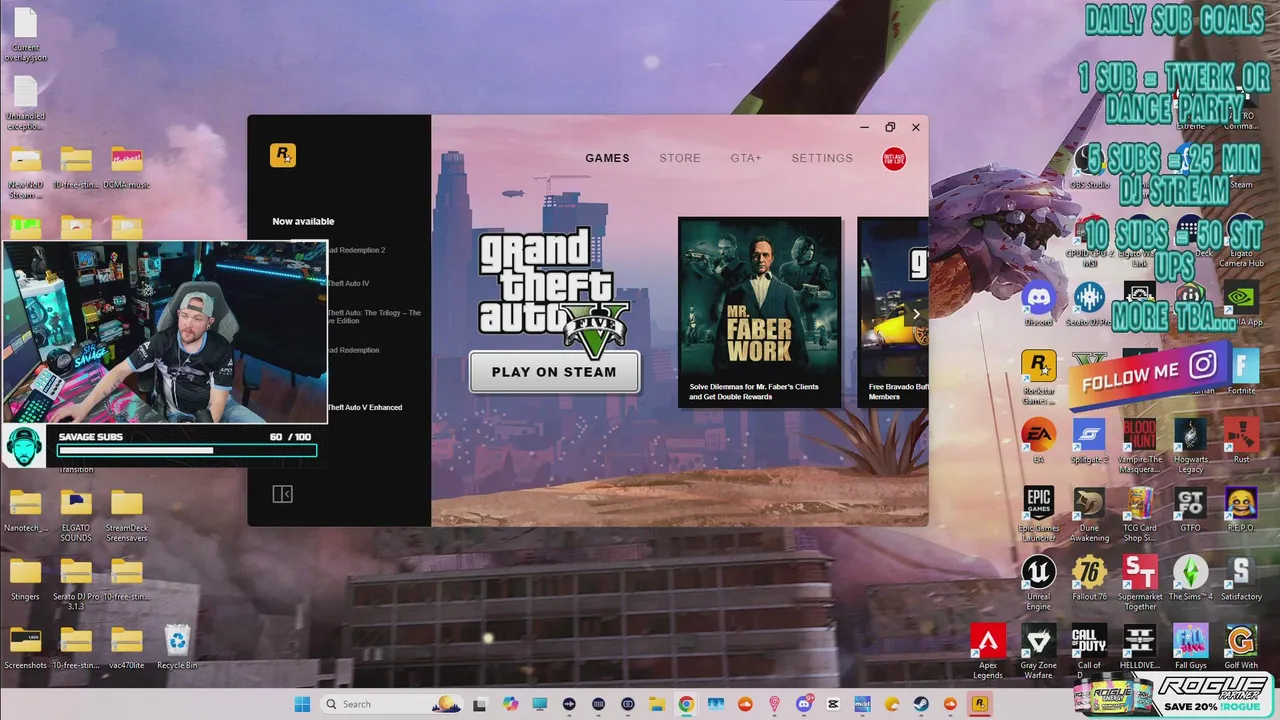Viewport: 1280px width, 720px height.
Task: Click the Grand Theft Auto Five logo
Action: tap(553, 292)
